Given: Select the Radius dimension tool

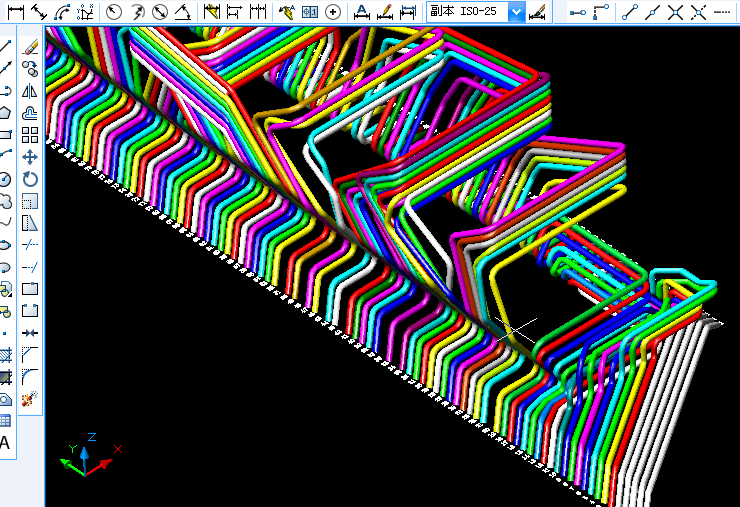Looking at the screenshot, I should 114,11.
